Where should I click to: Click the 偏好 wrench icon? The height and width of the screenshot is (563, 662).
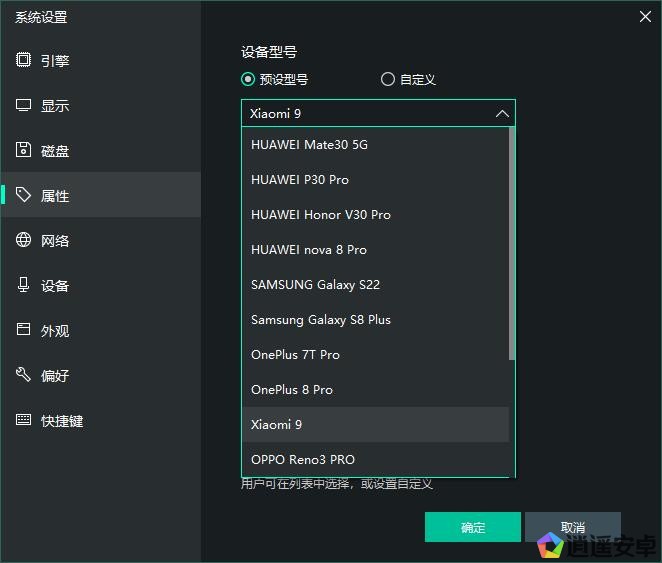point(23,374)
